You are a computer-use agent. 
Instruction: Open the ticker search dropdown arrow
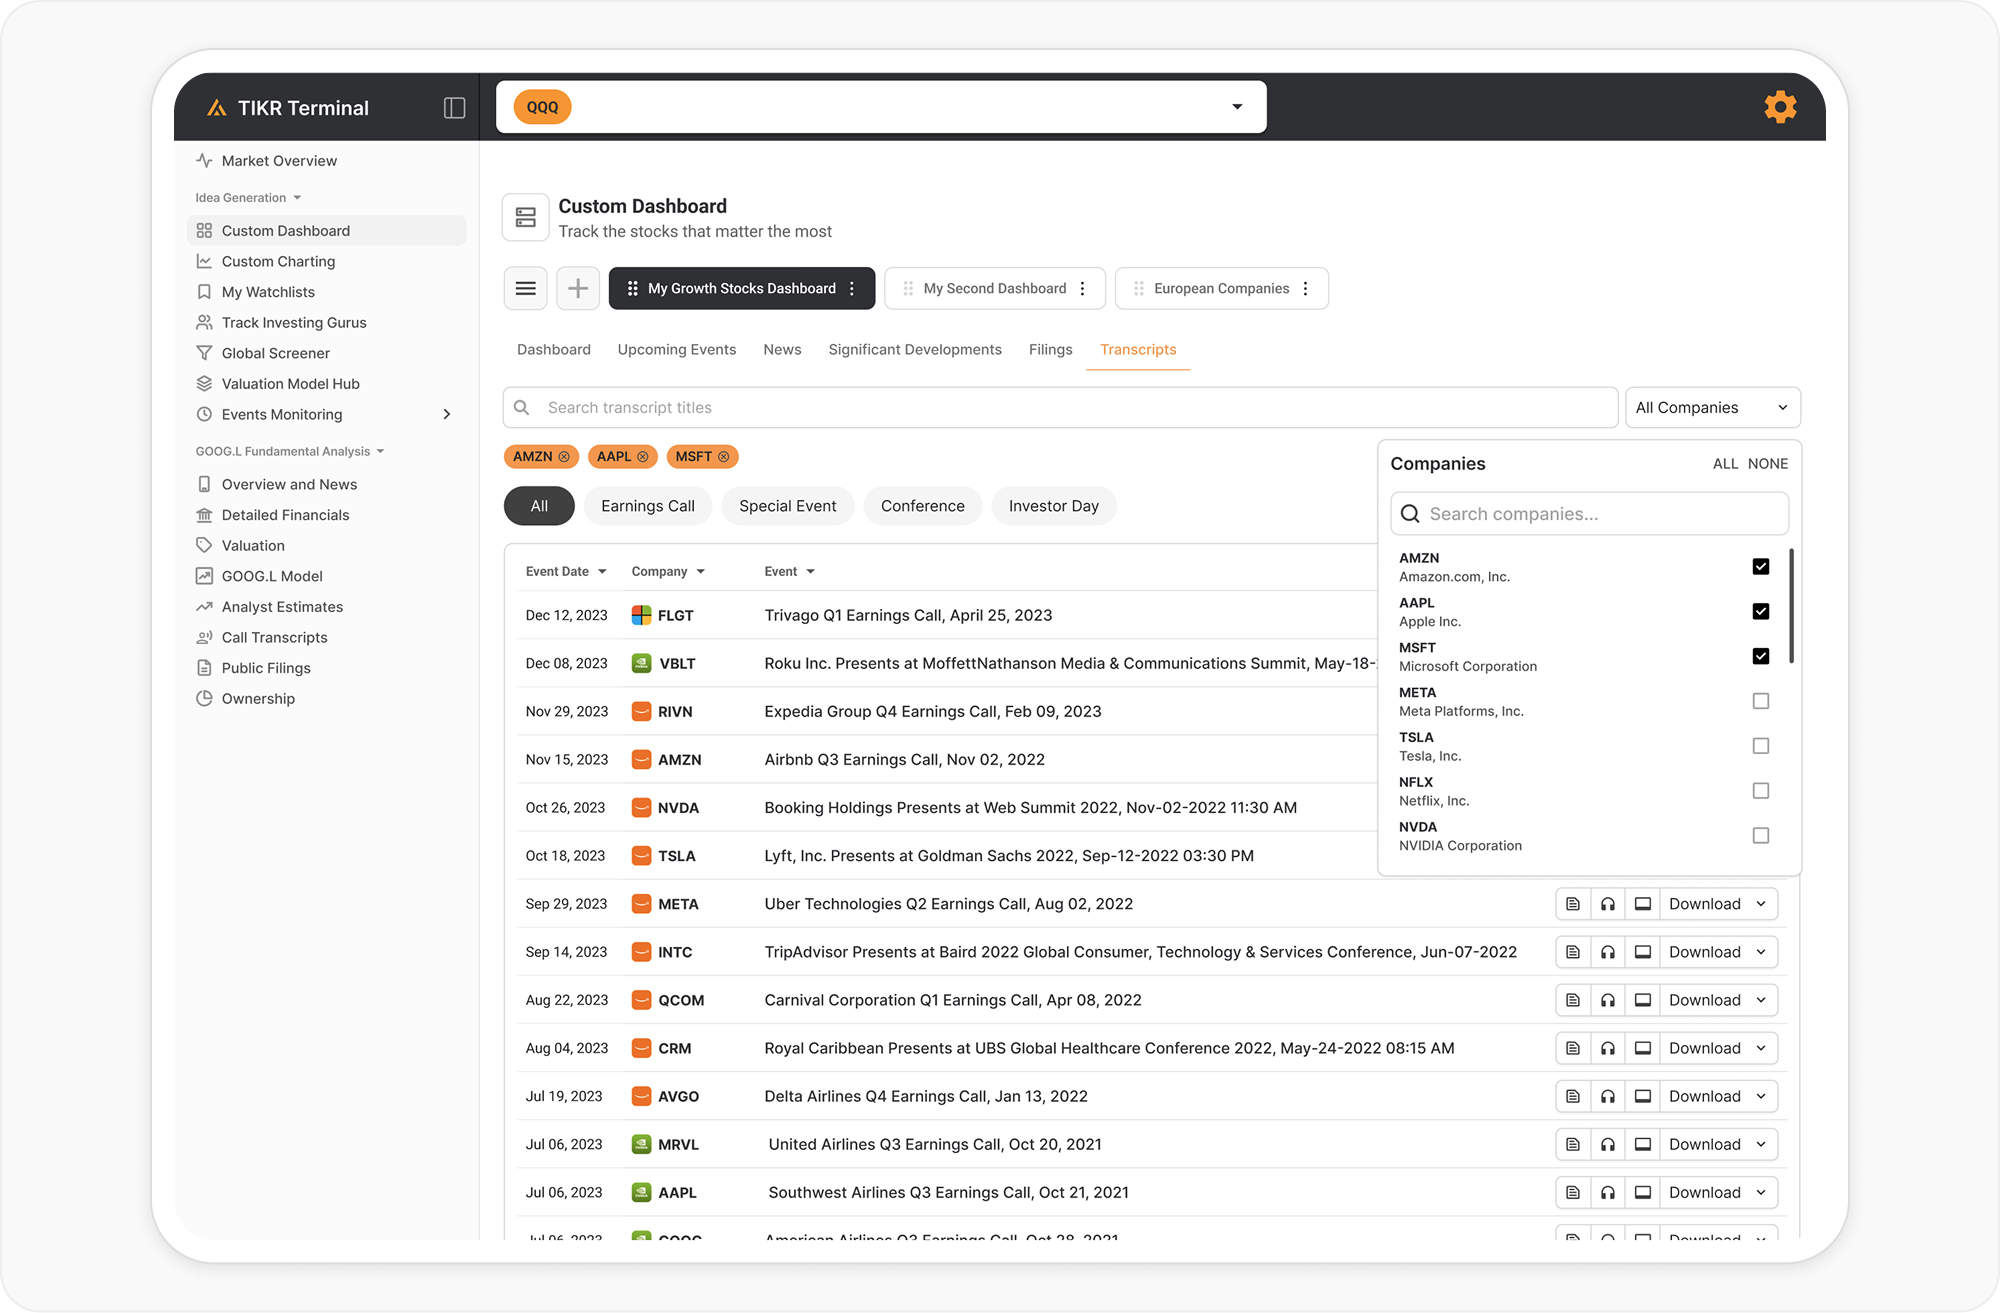1237,107
